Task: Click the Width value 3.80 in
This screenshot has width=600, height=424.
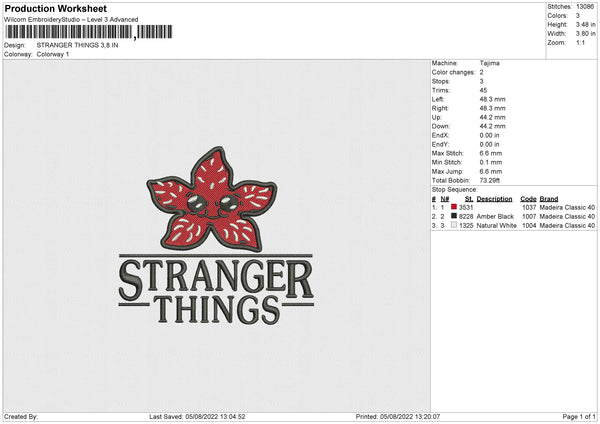Action: pos(585,34)
